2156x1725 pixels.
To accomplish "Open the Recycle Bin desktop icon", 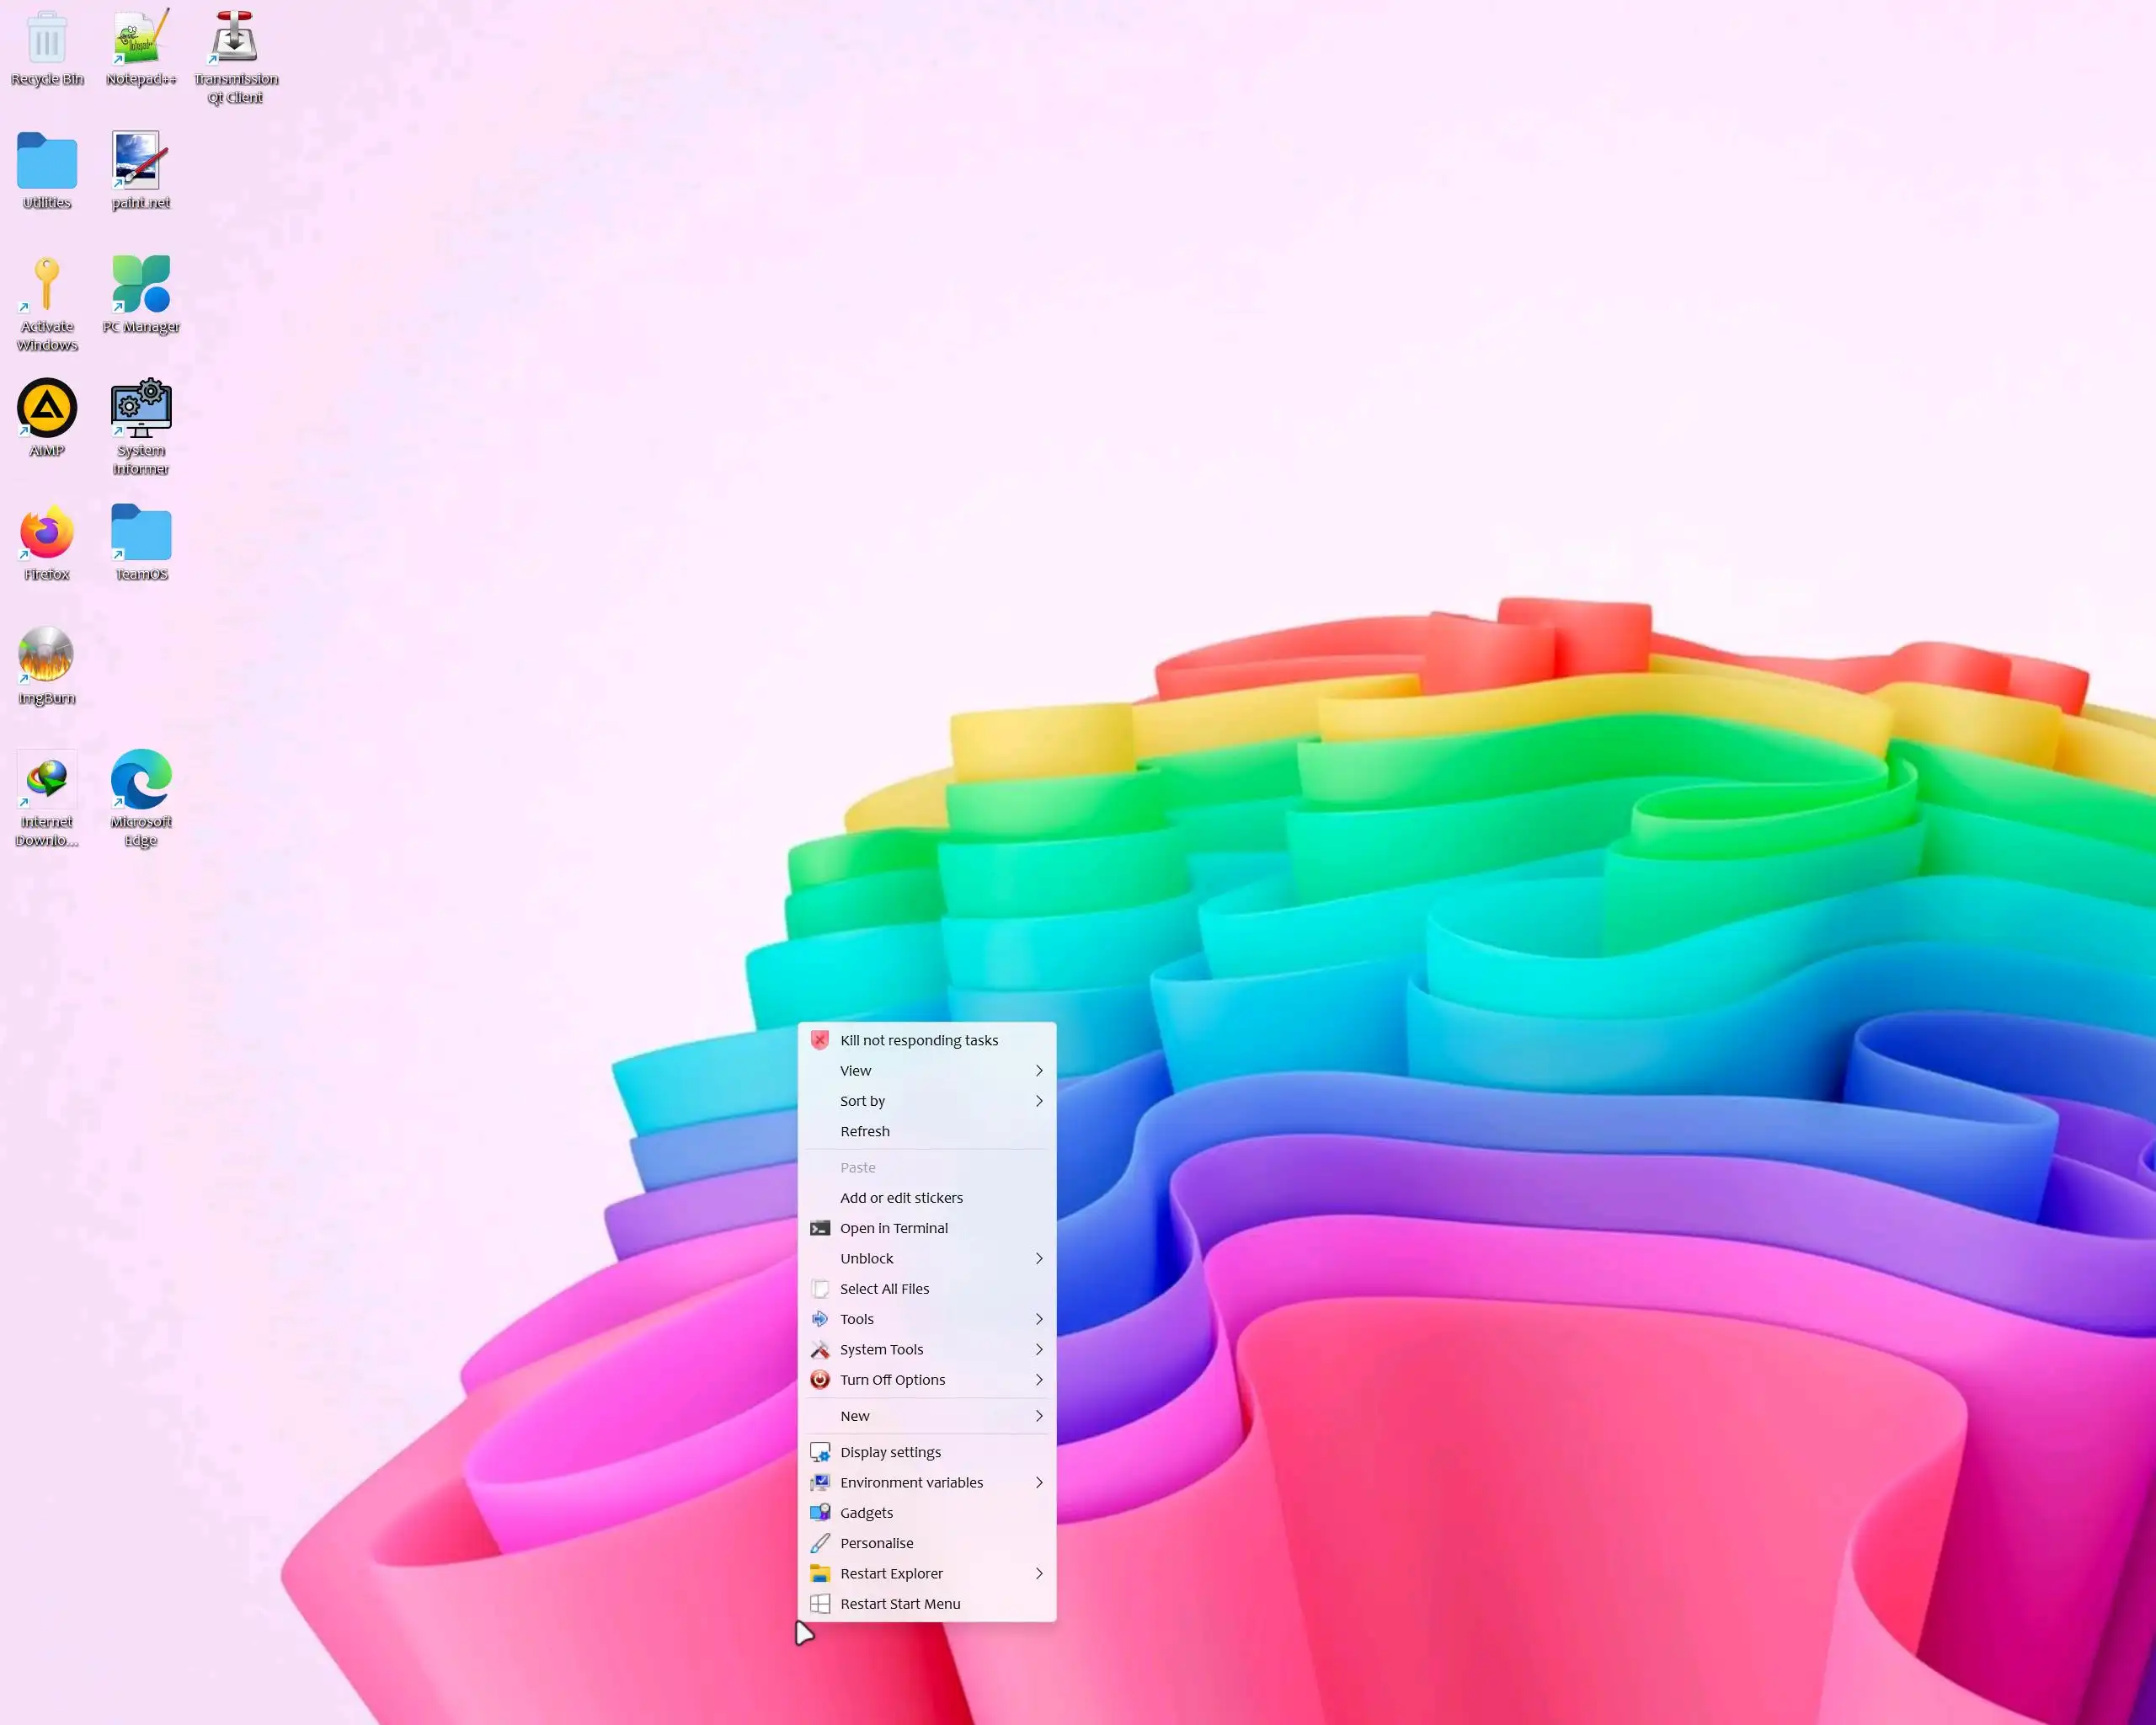I will (x=46, y=40).
